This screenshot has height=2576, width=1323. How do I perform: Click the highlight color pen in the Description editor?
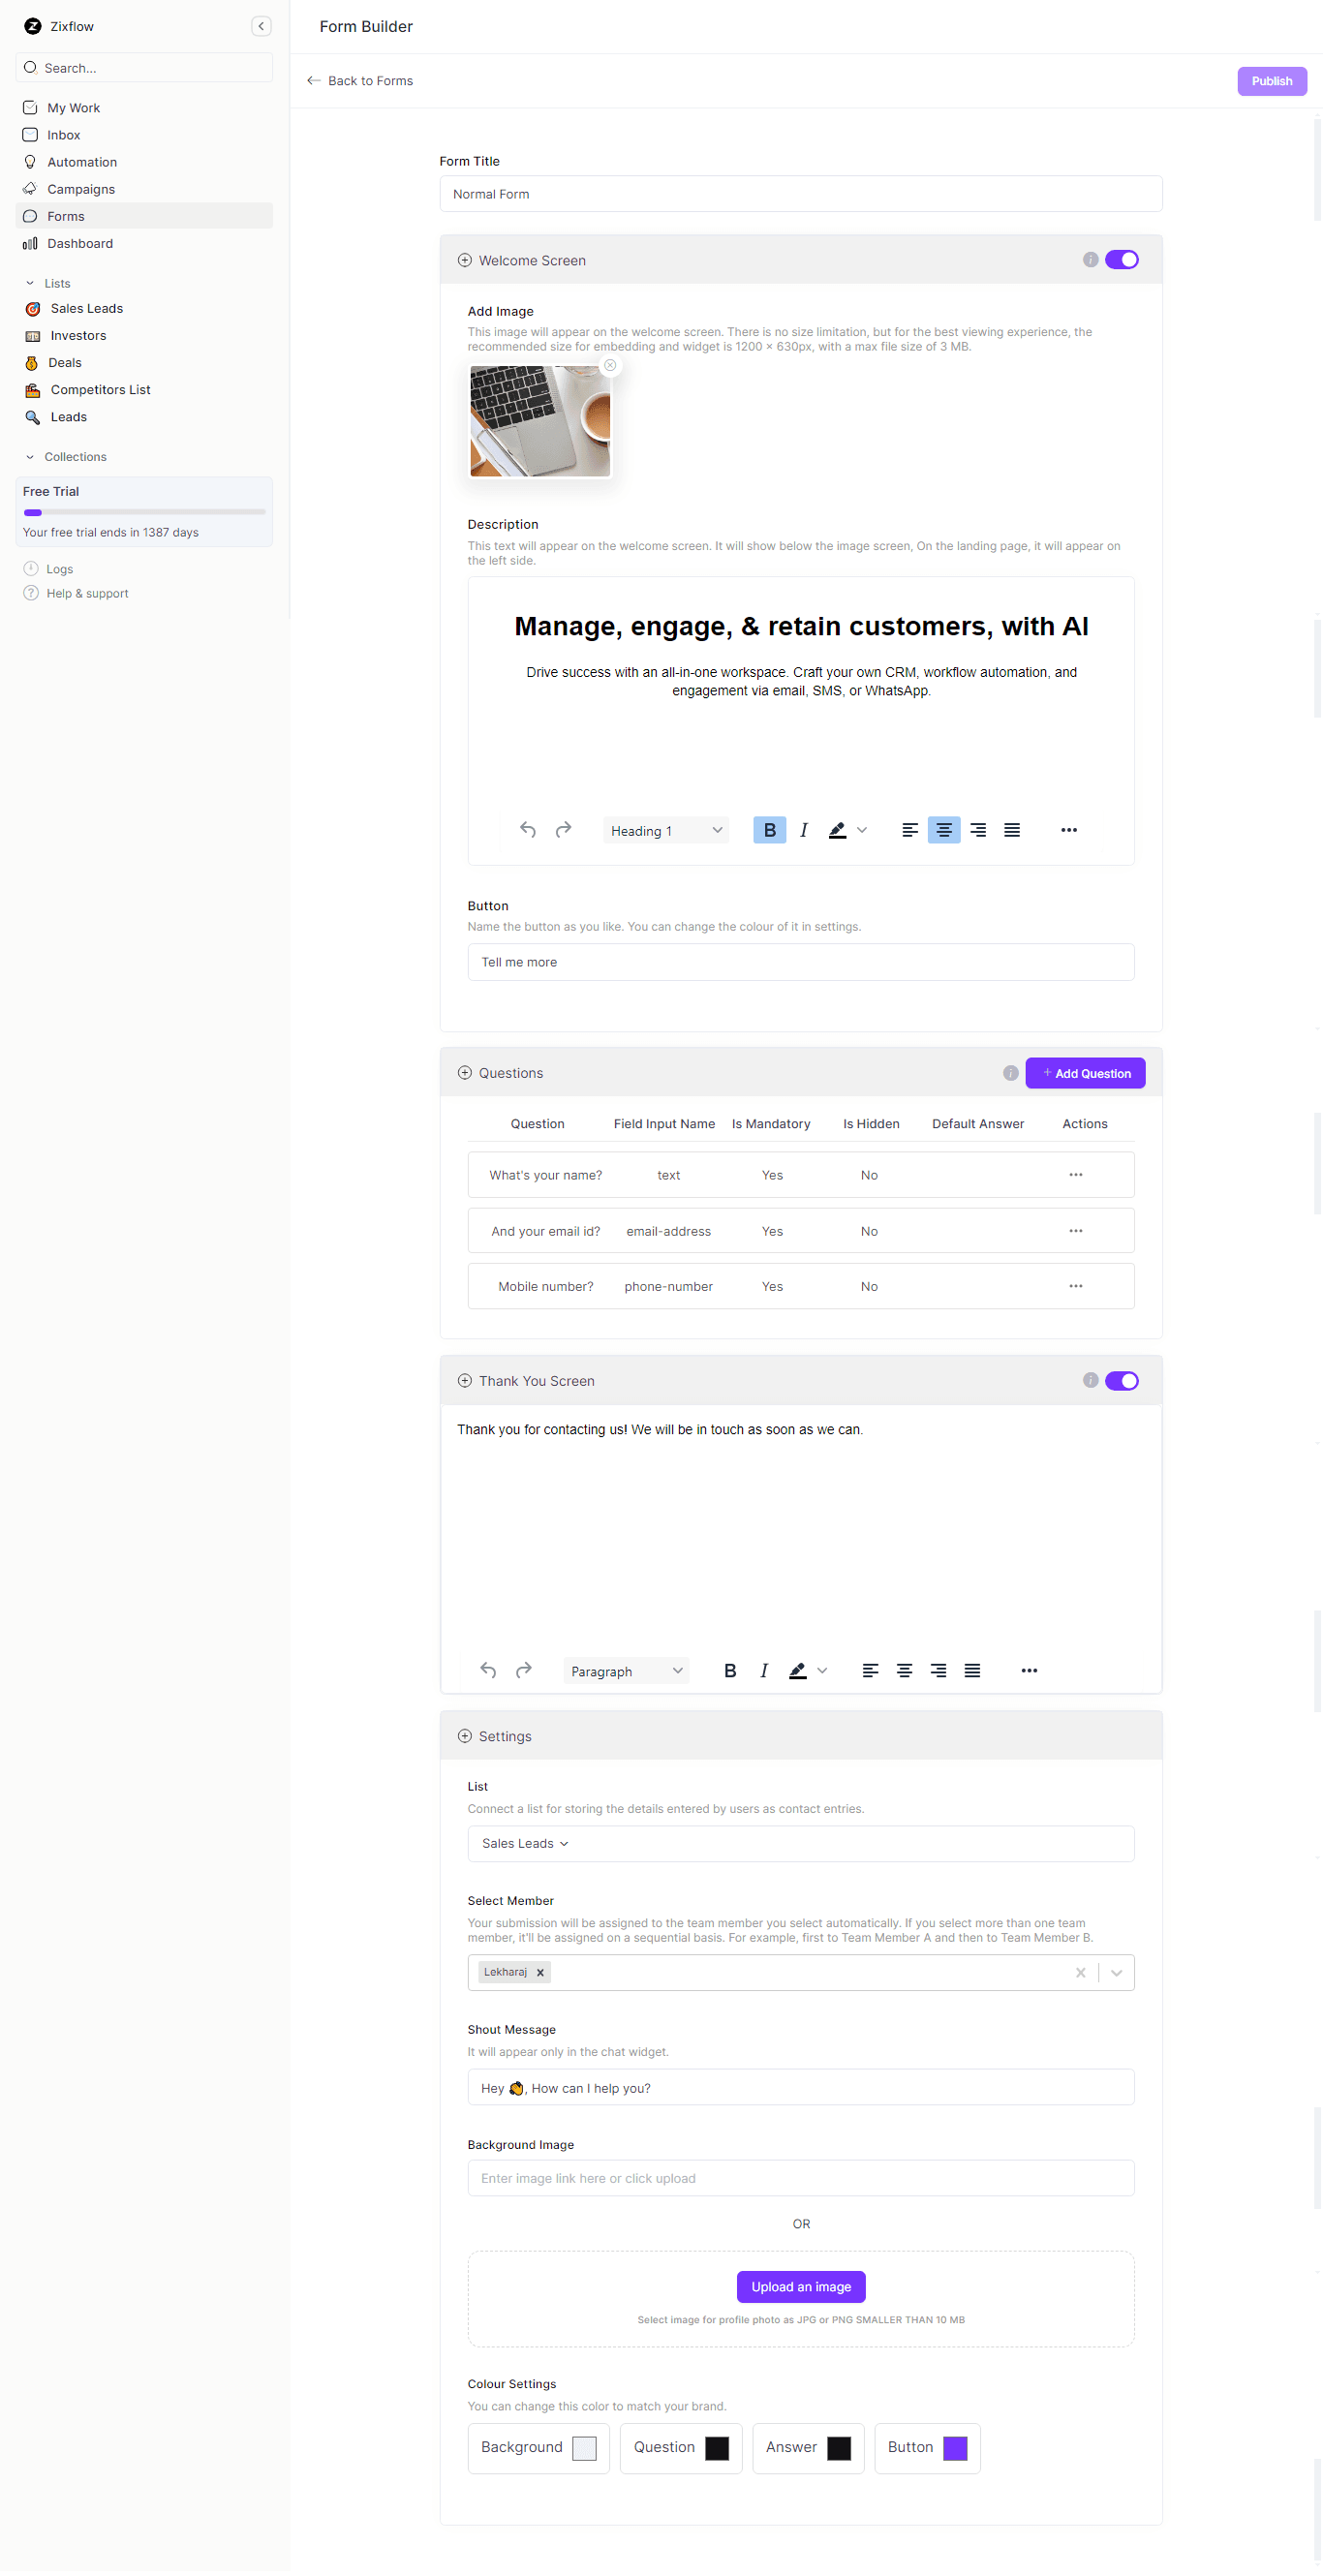(838, 830)
